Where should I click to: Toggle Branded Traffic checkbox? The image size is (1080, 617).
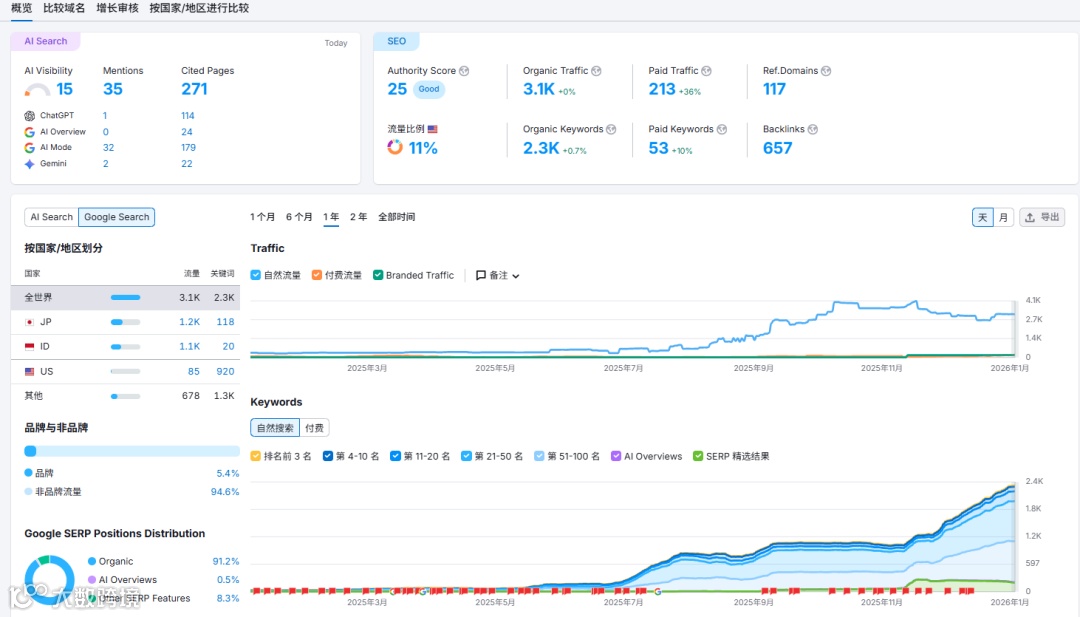378,275
